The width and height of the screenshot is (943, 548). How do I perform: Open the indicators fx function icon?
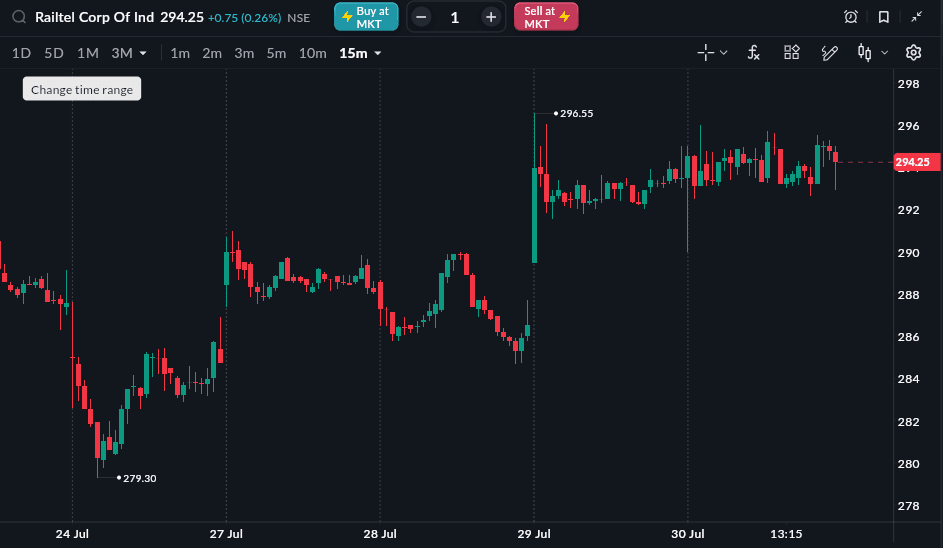[x=754, y=53]
